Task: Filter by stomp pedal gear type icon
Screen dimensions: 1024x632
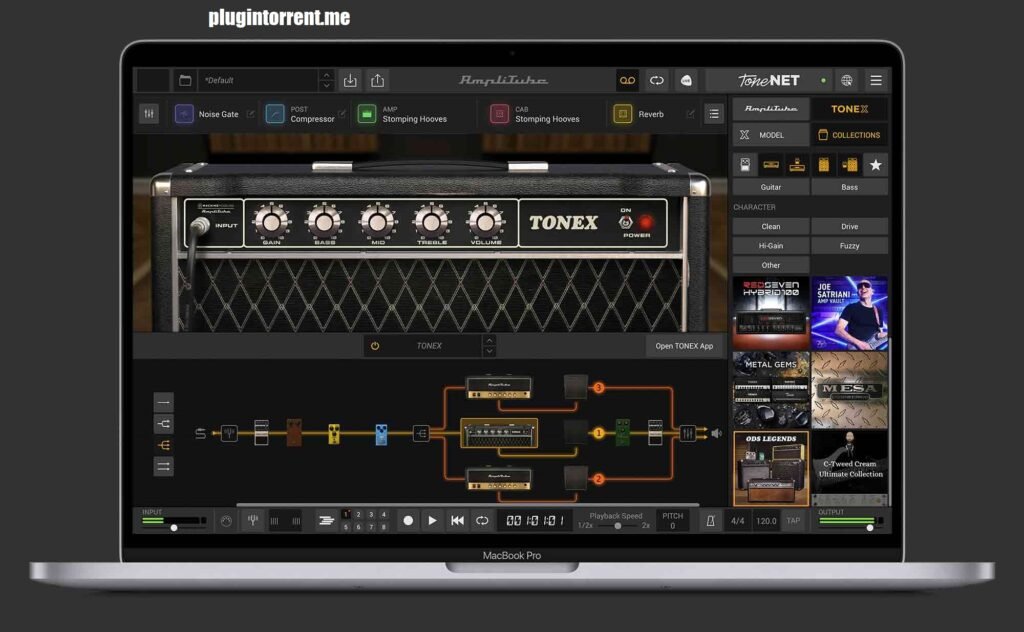Action: tap(744, 165)
